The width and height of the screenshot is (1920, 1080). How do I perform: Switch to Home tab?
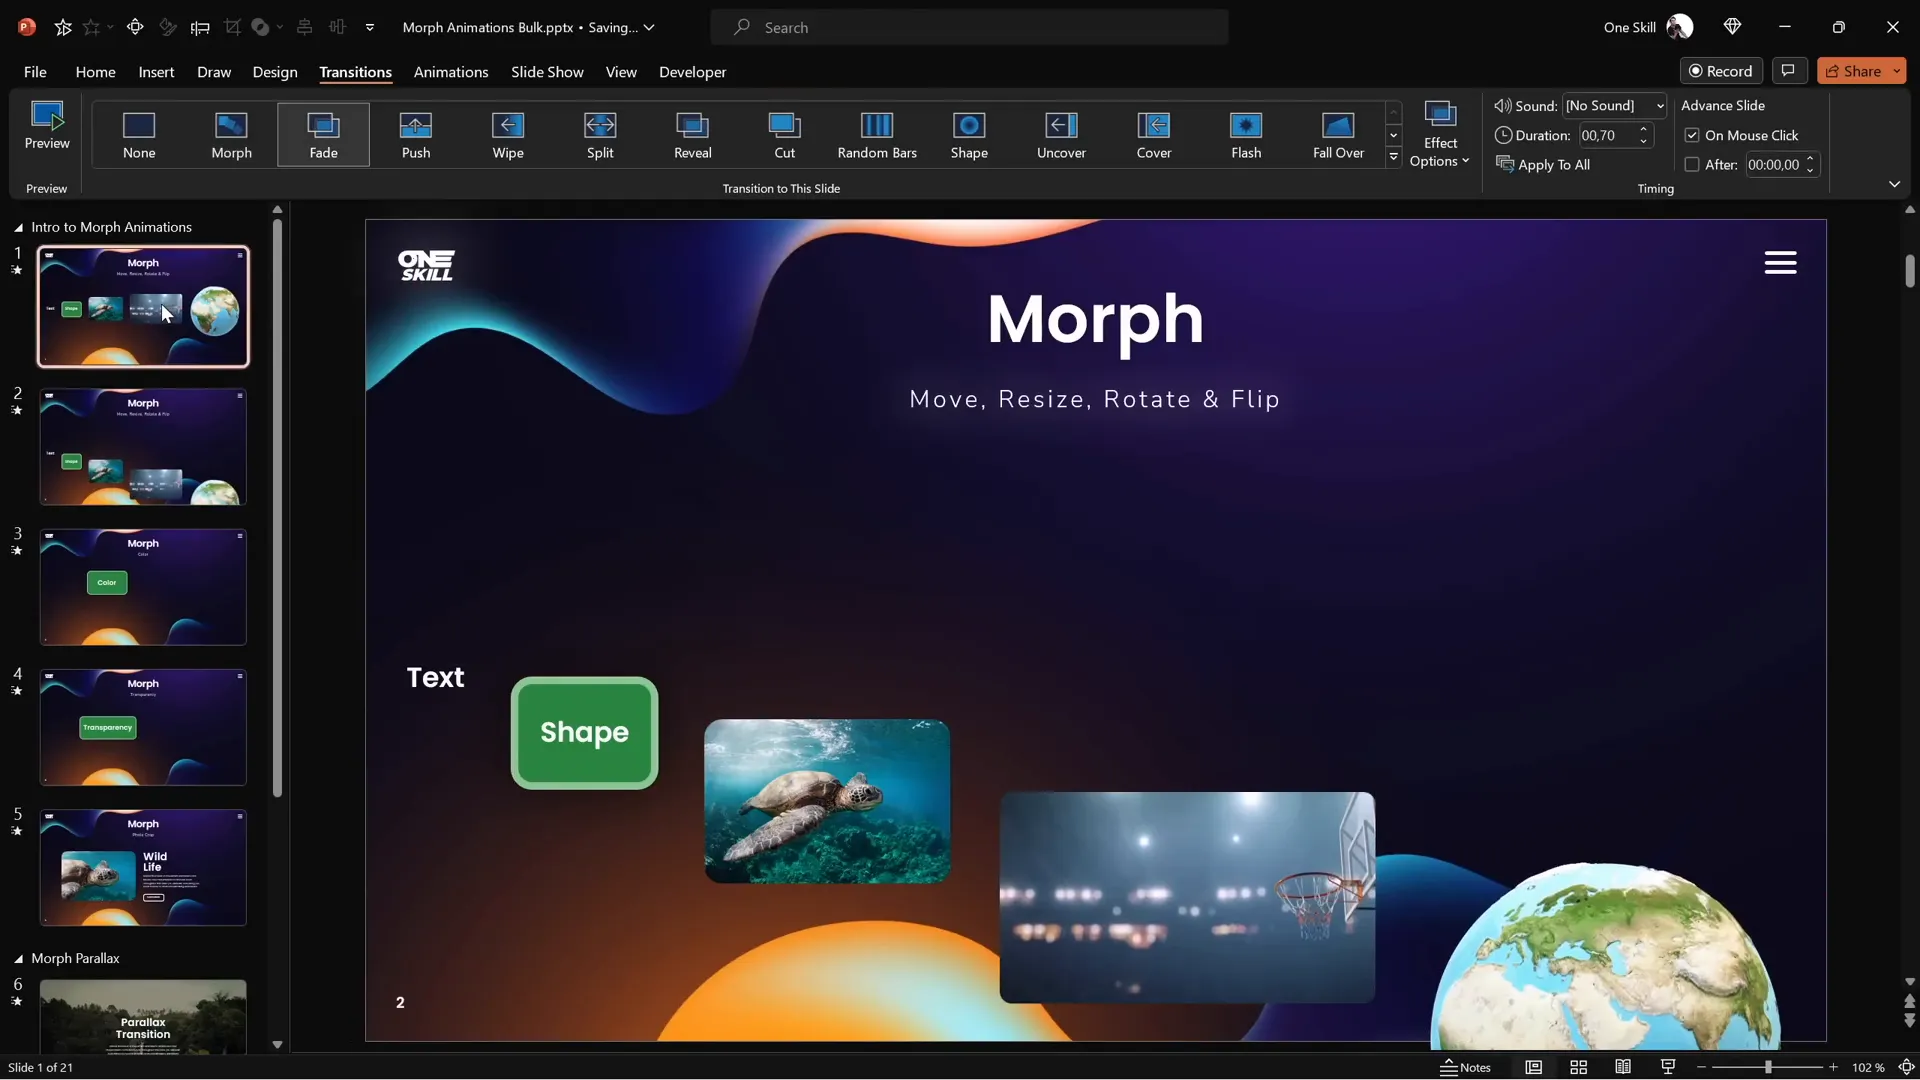(95, 72)
